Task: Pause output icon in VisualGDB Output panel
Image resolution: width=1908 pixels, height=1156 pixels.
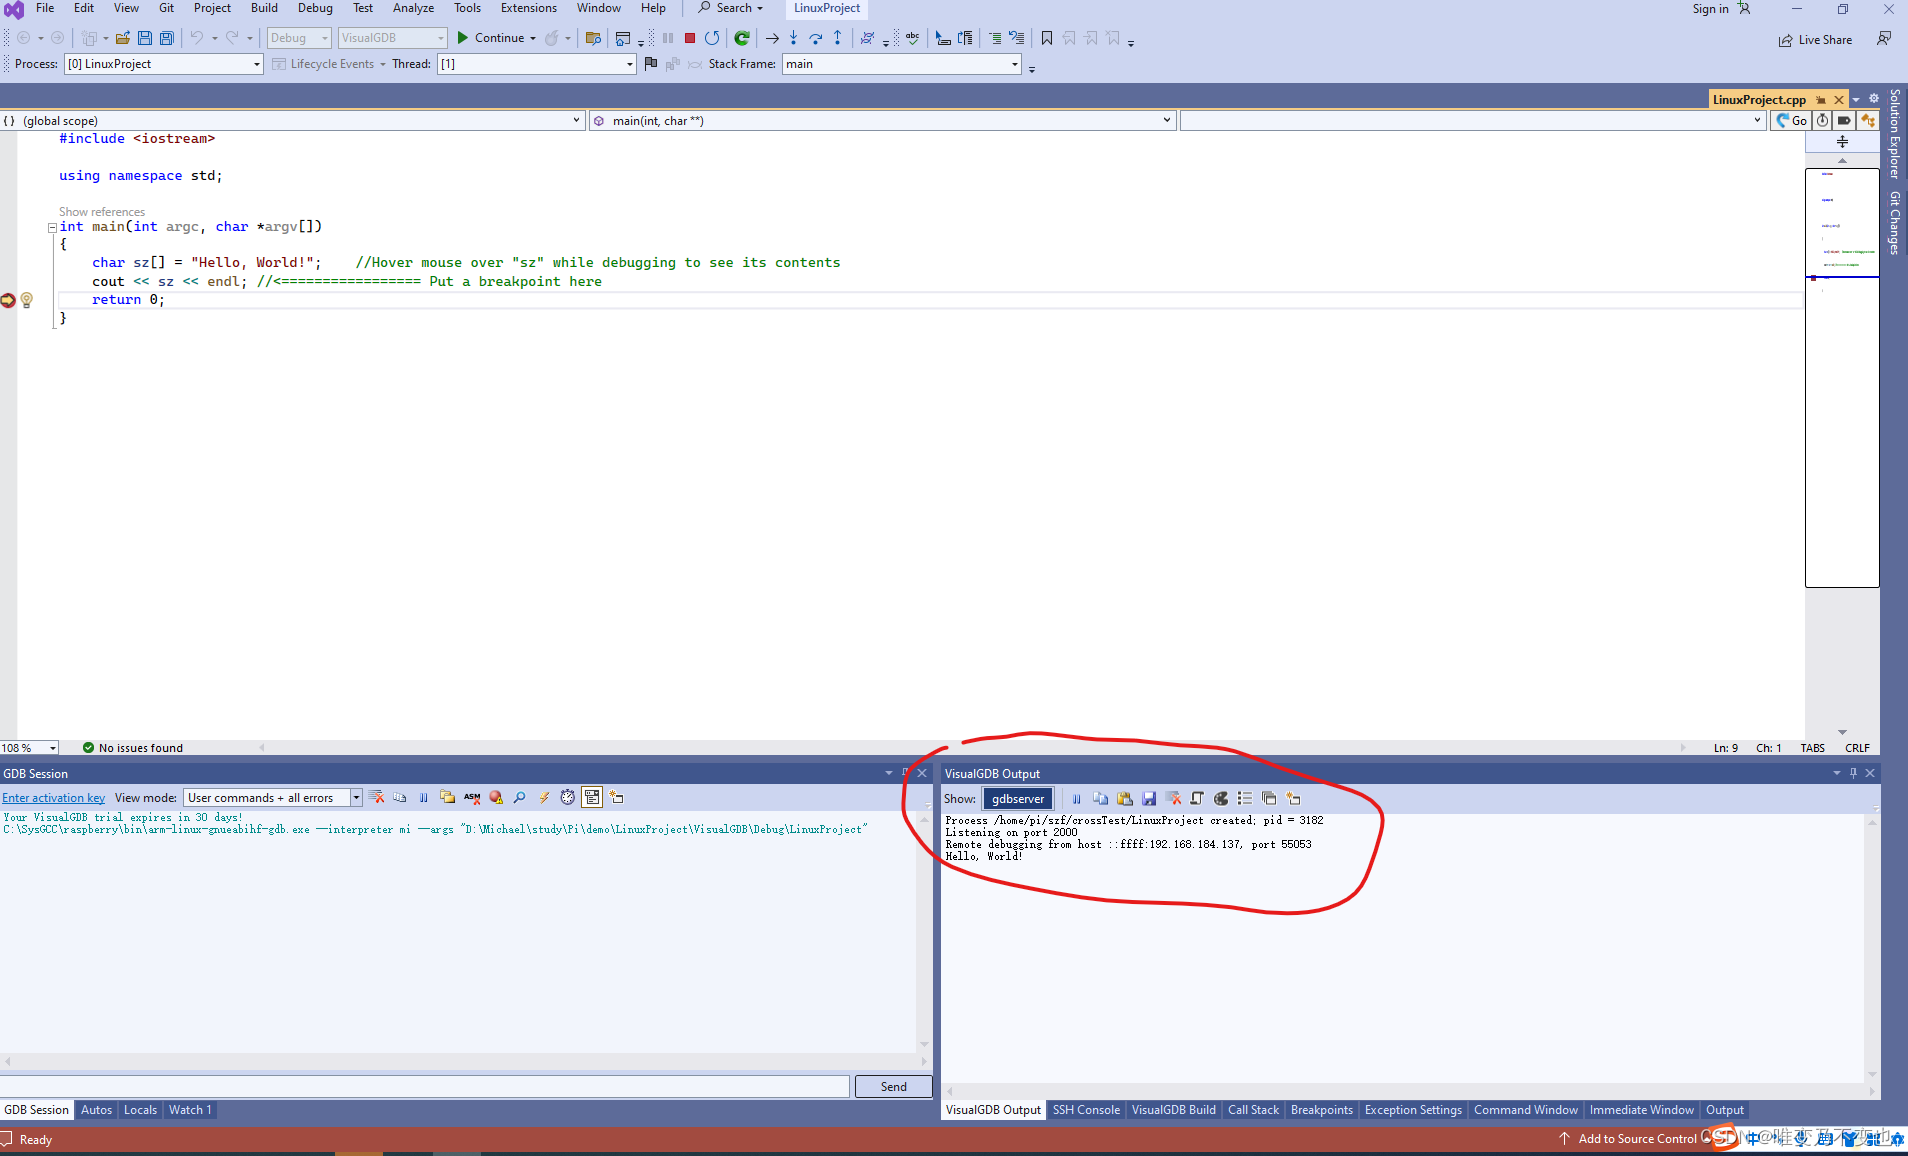Action: 1077,798
